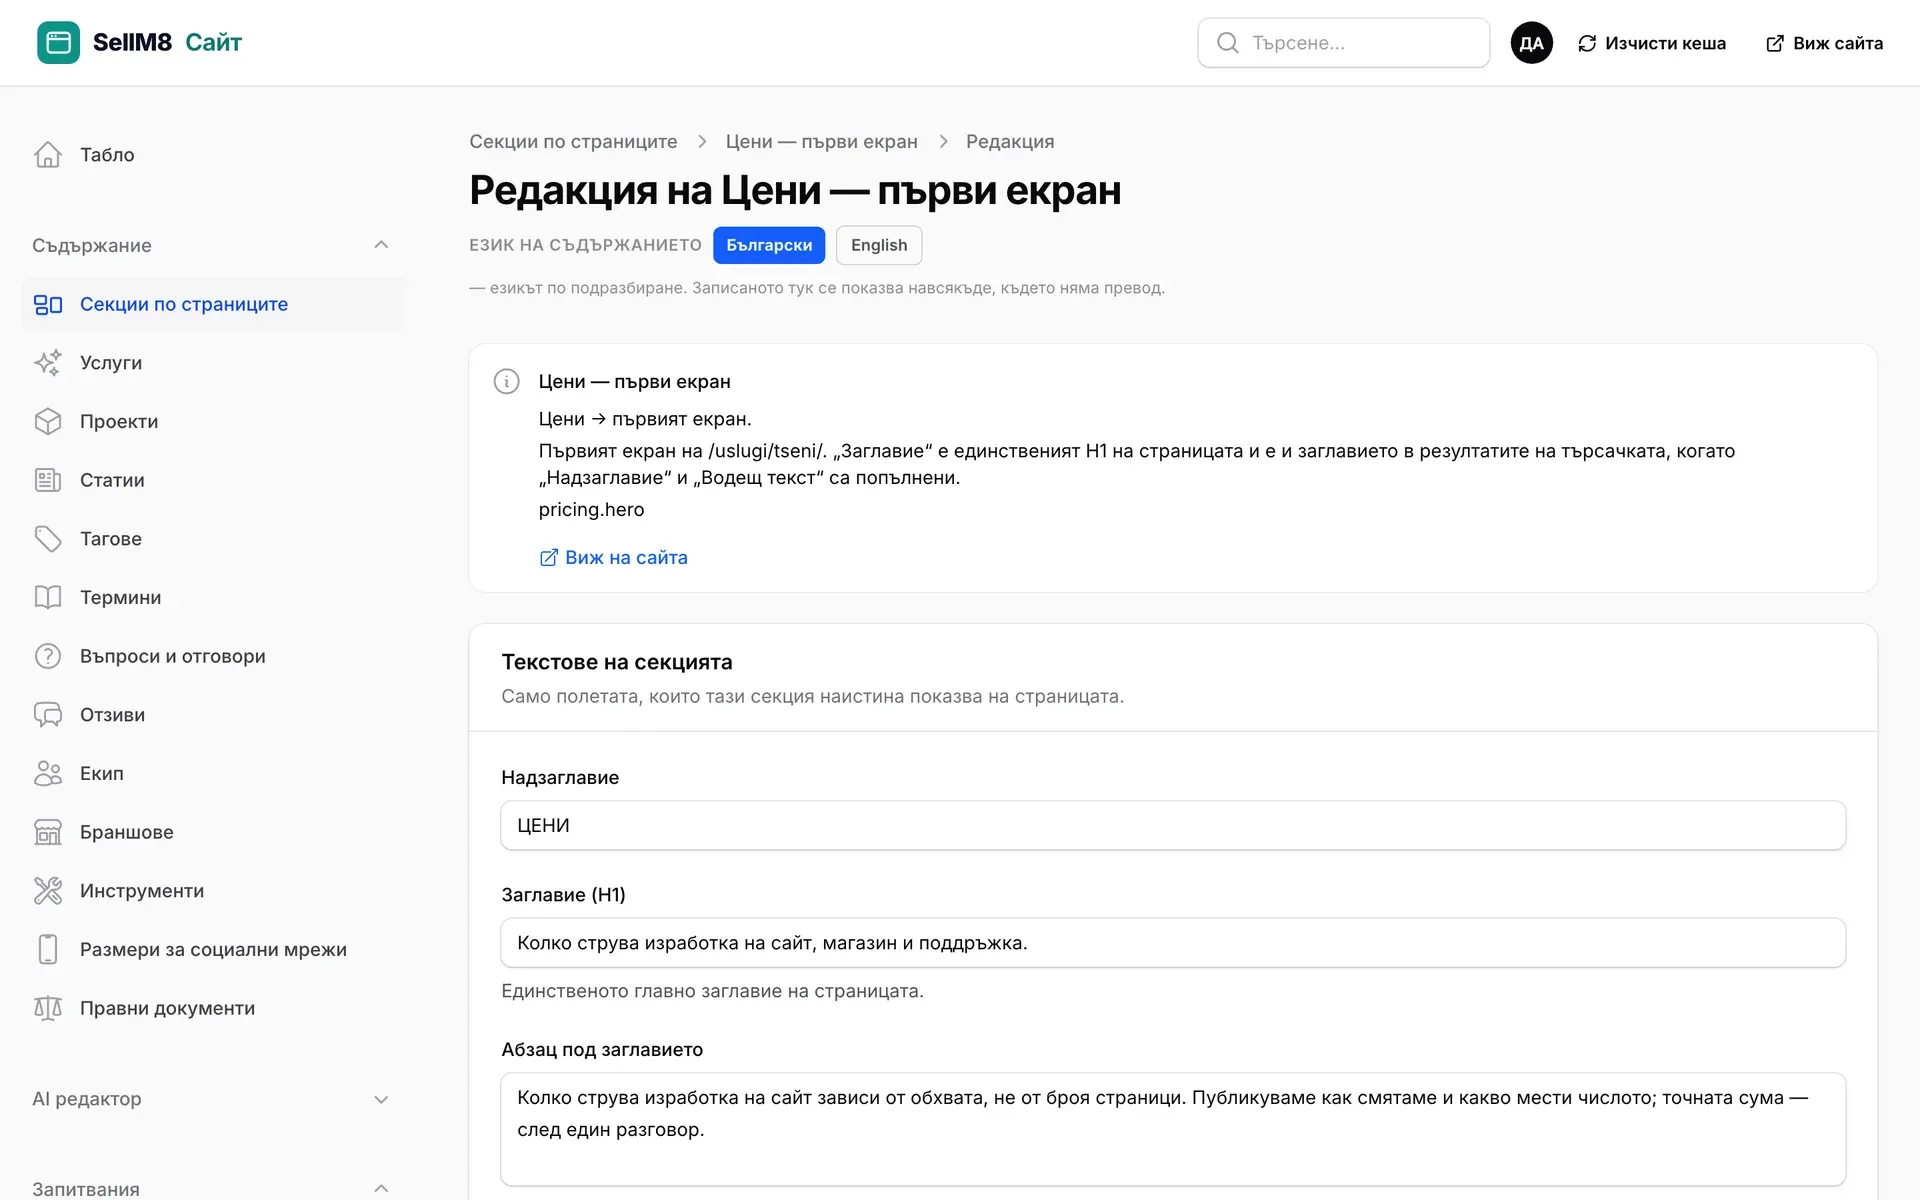
Task: Click the Редакция breadcrumb text
Action: [1010, 142]
